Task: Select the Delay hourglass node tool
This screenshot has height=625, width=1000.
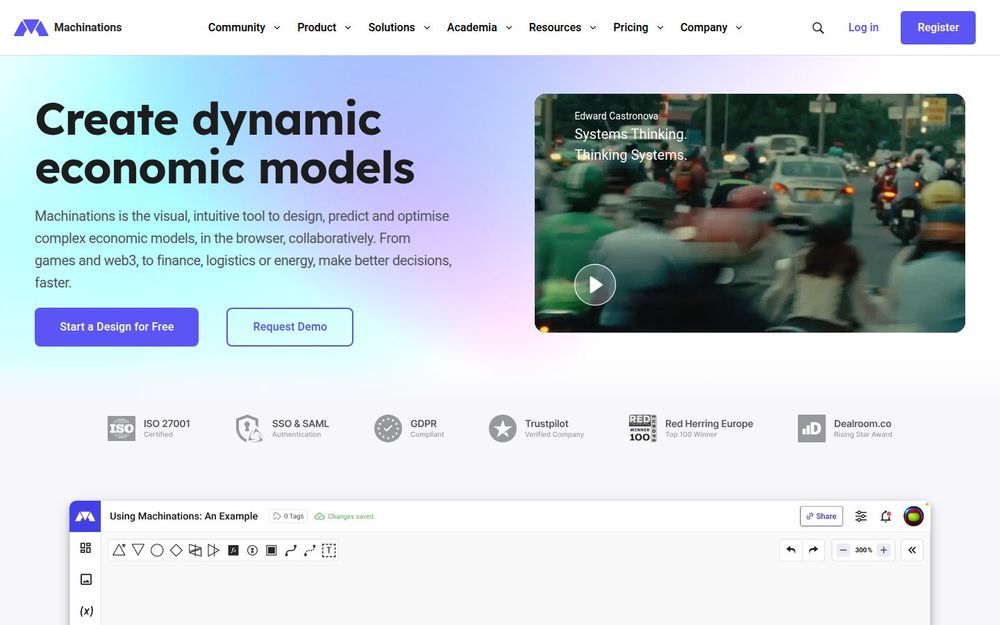Action: click(x=253, y=550)
